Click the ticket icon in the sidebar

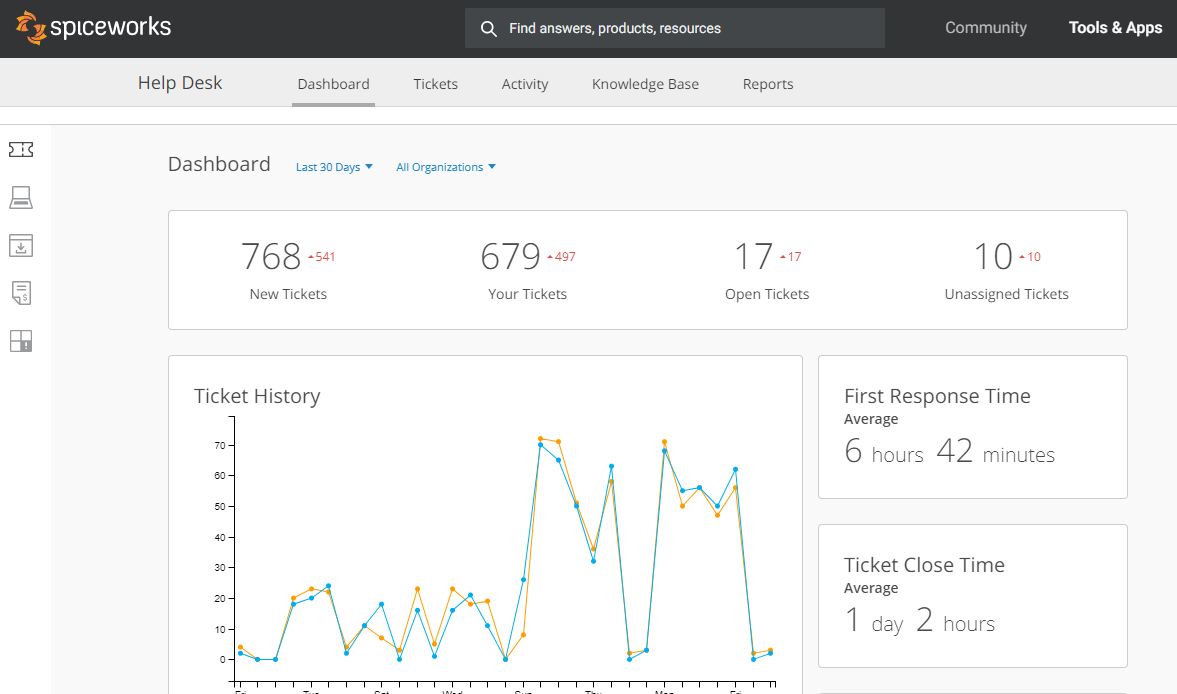(x=21, y=149)
